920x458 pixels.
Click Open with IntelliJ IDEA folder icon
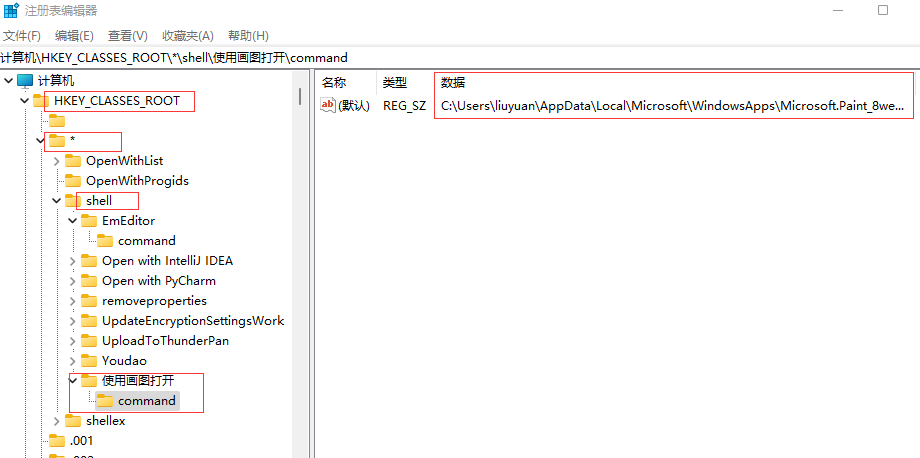pos(89,260)
